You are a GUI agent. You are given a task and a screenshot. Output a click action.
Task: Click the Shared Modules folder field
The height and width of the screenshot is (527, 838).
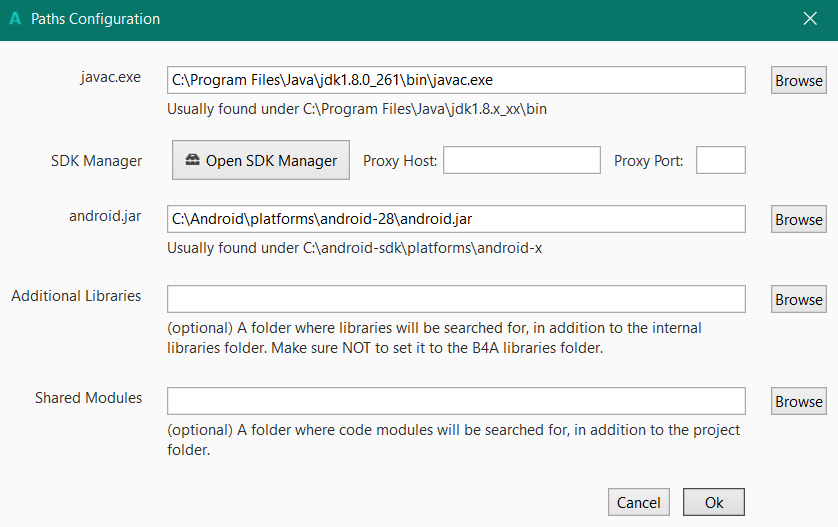click(456, 401)
